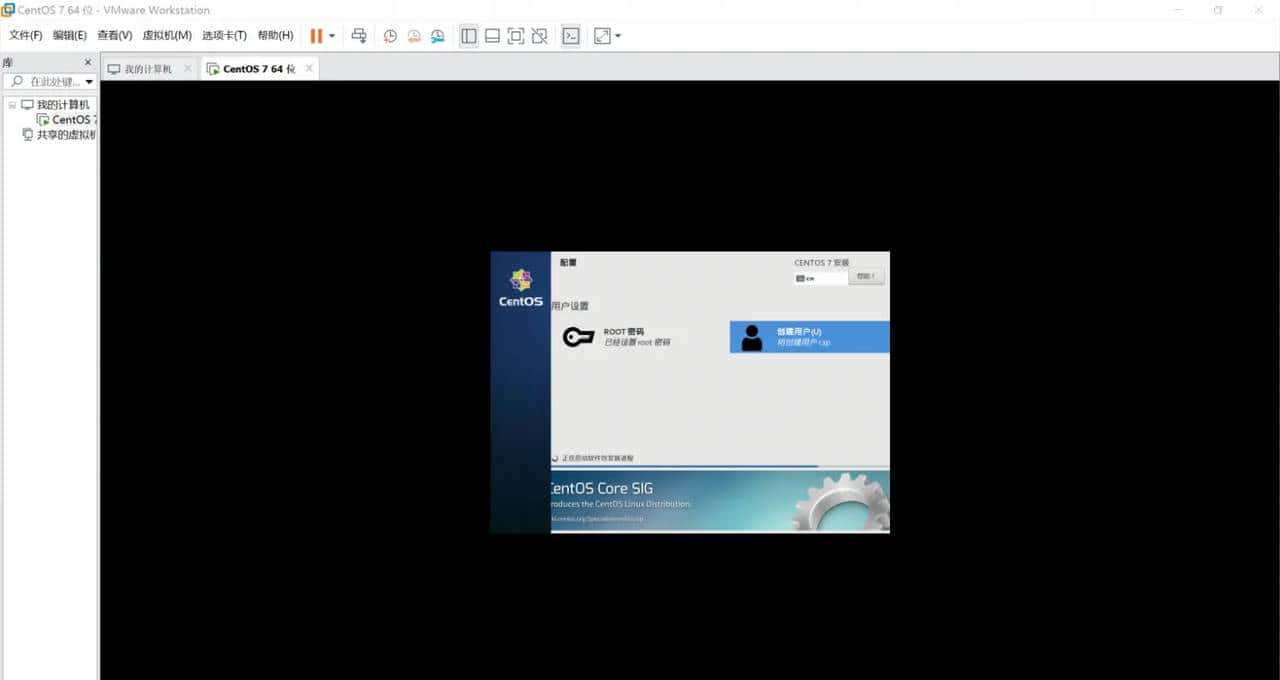Open the ROOT 密码 settings

tap(624, 337)
